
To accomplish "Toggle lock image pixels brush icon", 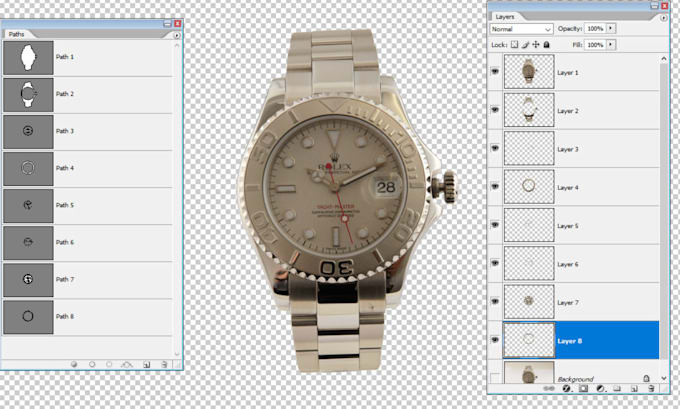I will click(525, 44).
